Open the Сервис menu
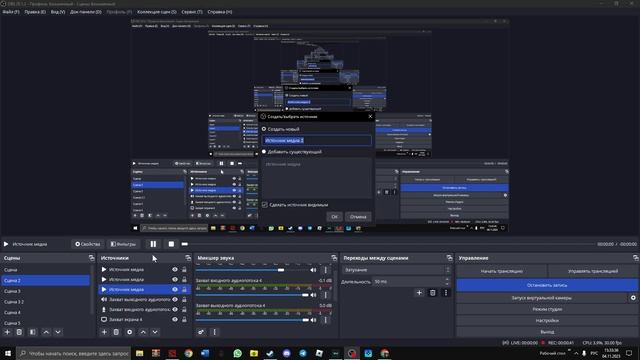 tap(192, 12)
